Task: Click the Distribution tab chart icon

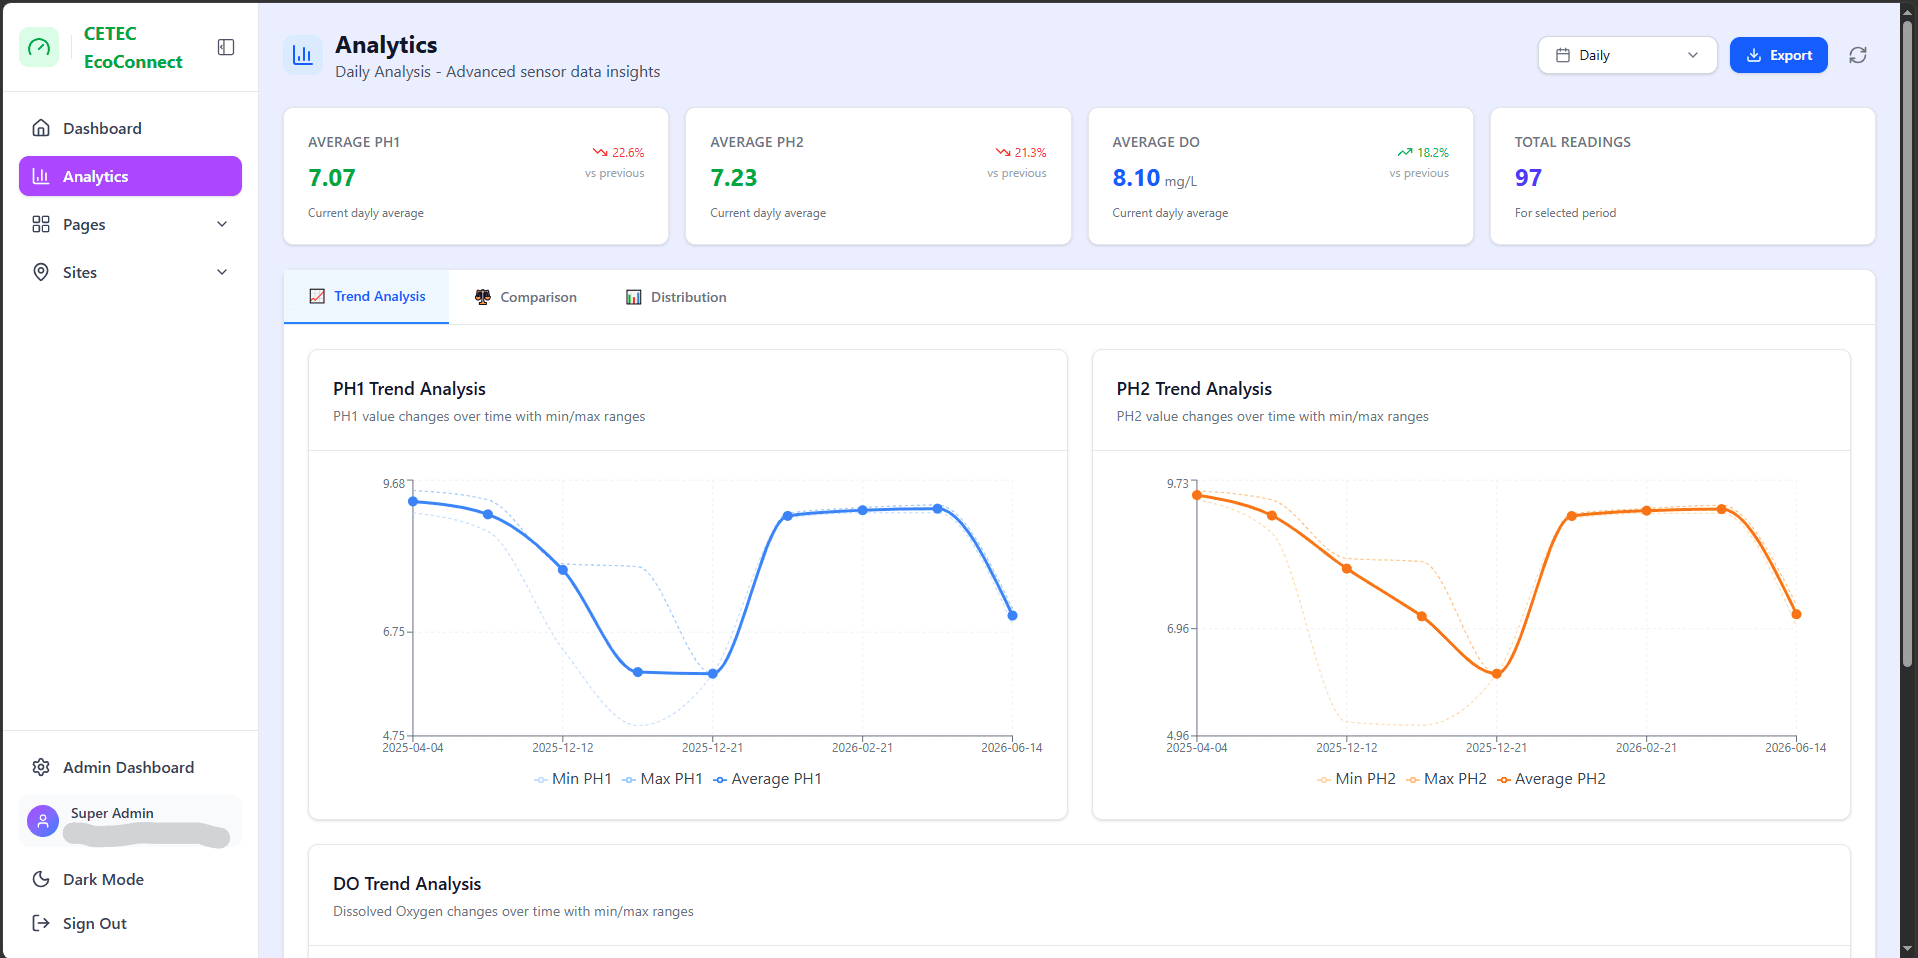Action: 634,297
